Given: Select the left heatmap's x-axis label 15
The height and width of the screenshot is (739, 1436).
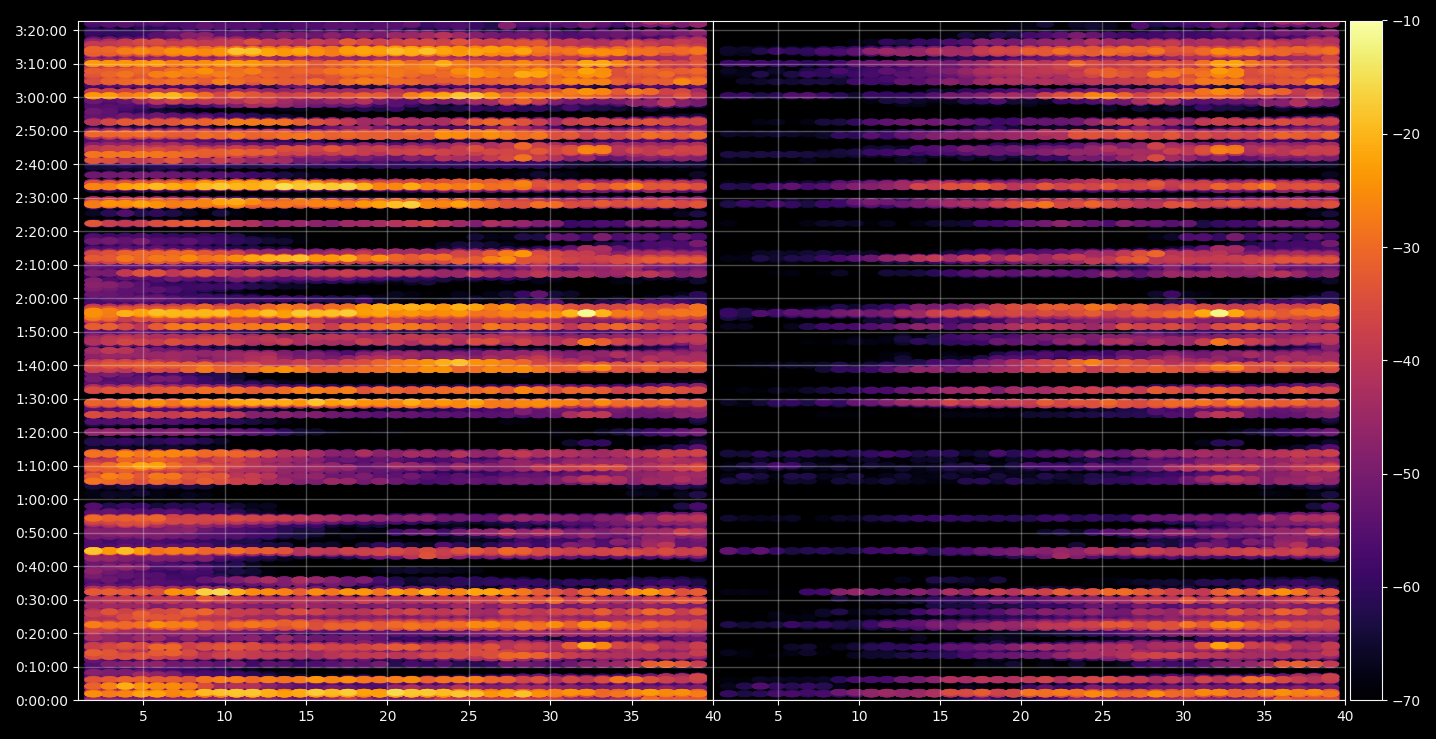Looking at the screenshot, I should point(306,717).
